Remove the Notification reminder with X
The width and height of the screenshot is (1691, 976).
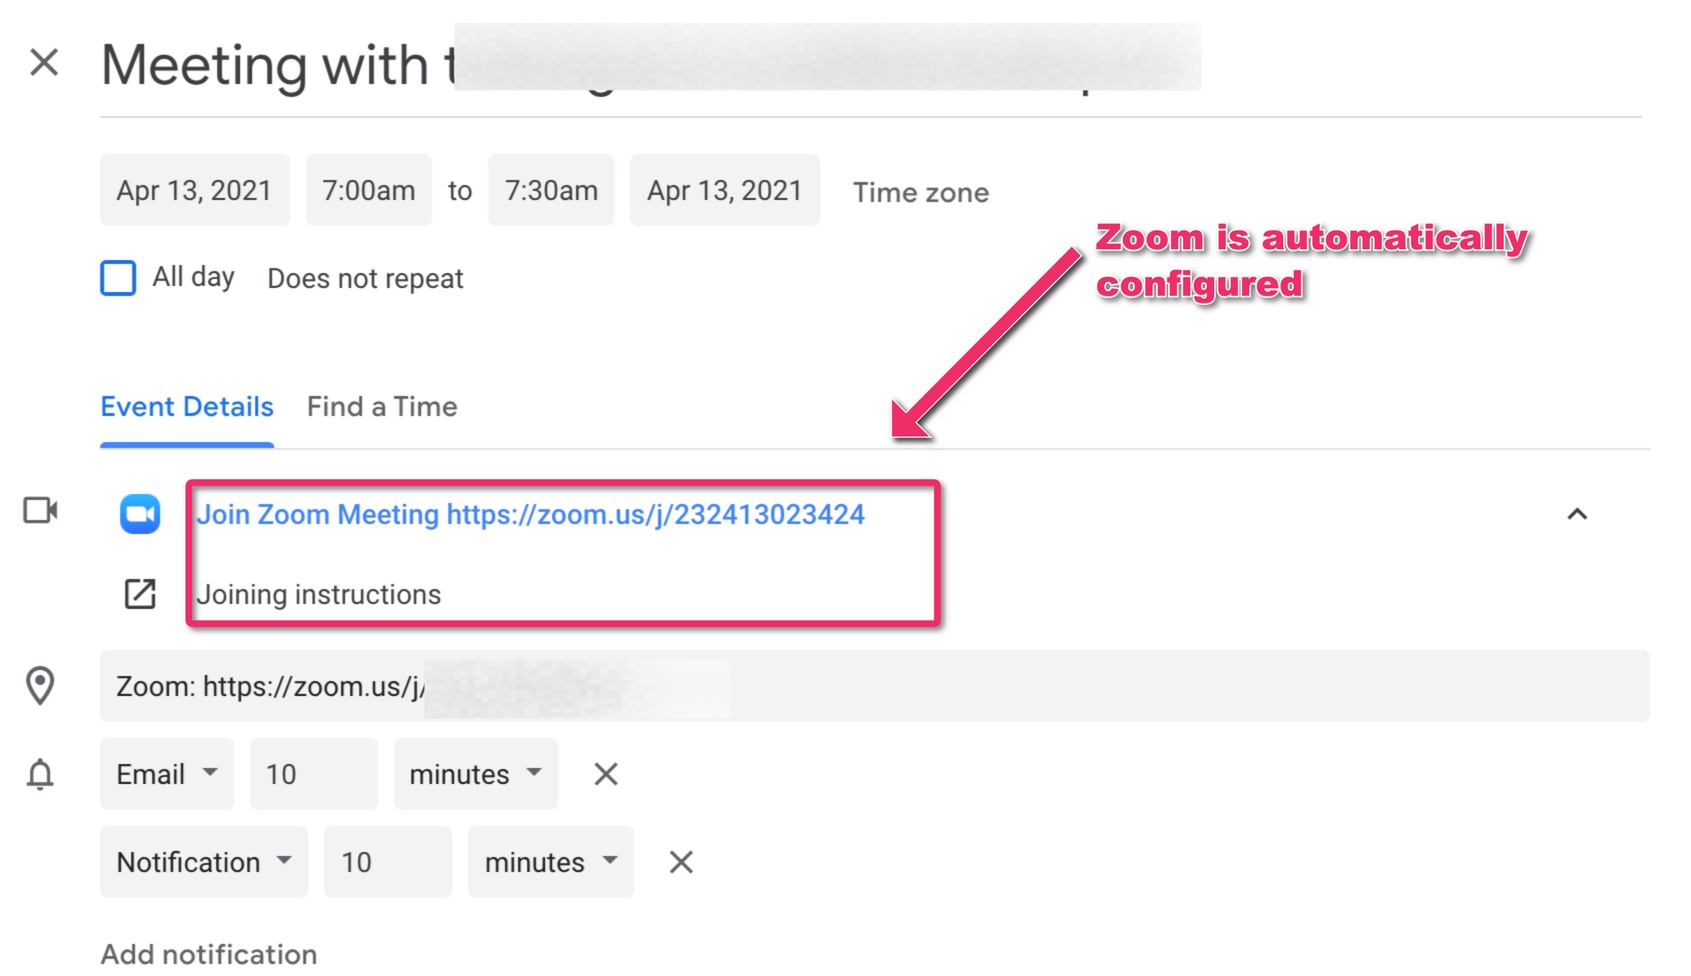(681, 862)
